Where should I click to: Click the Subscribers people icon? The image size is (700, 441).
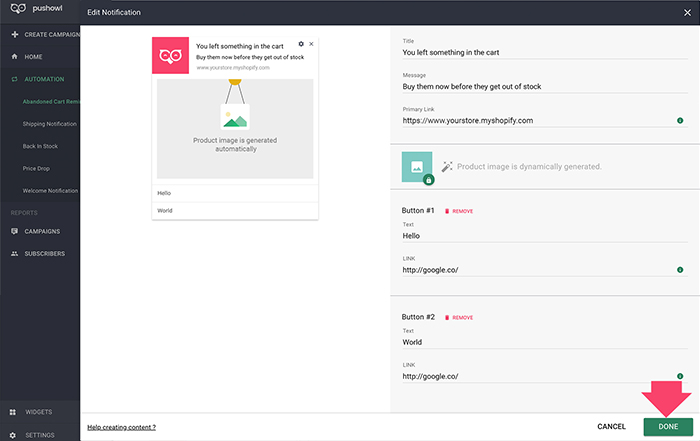(x=14, y=254)
